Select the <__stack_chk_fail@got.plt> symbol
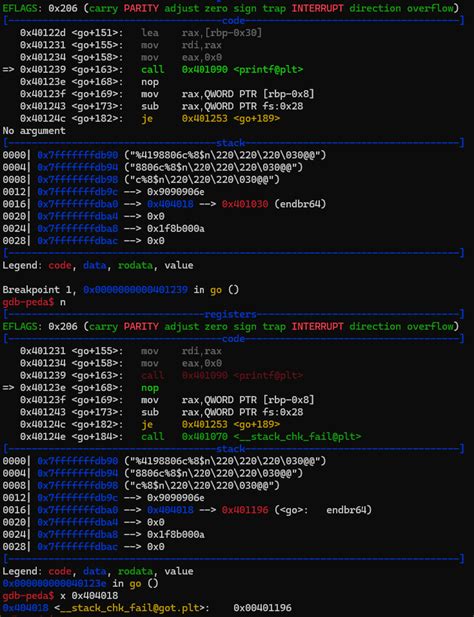474x617 pixels. tap(132, 608)
